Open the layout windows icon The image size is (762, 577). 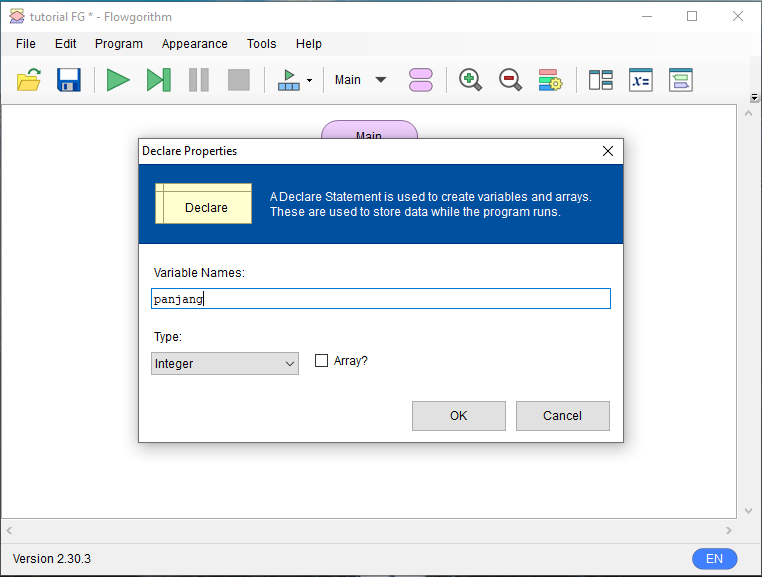601,80
